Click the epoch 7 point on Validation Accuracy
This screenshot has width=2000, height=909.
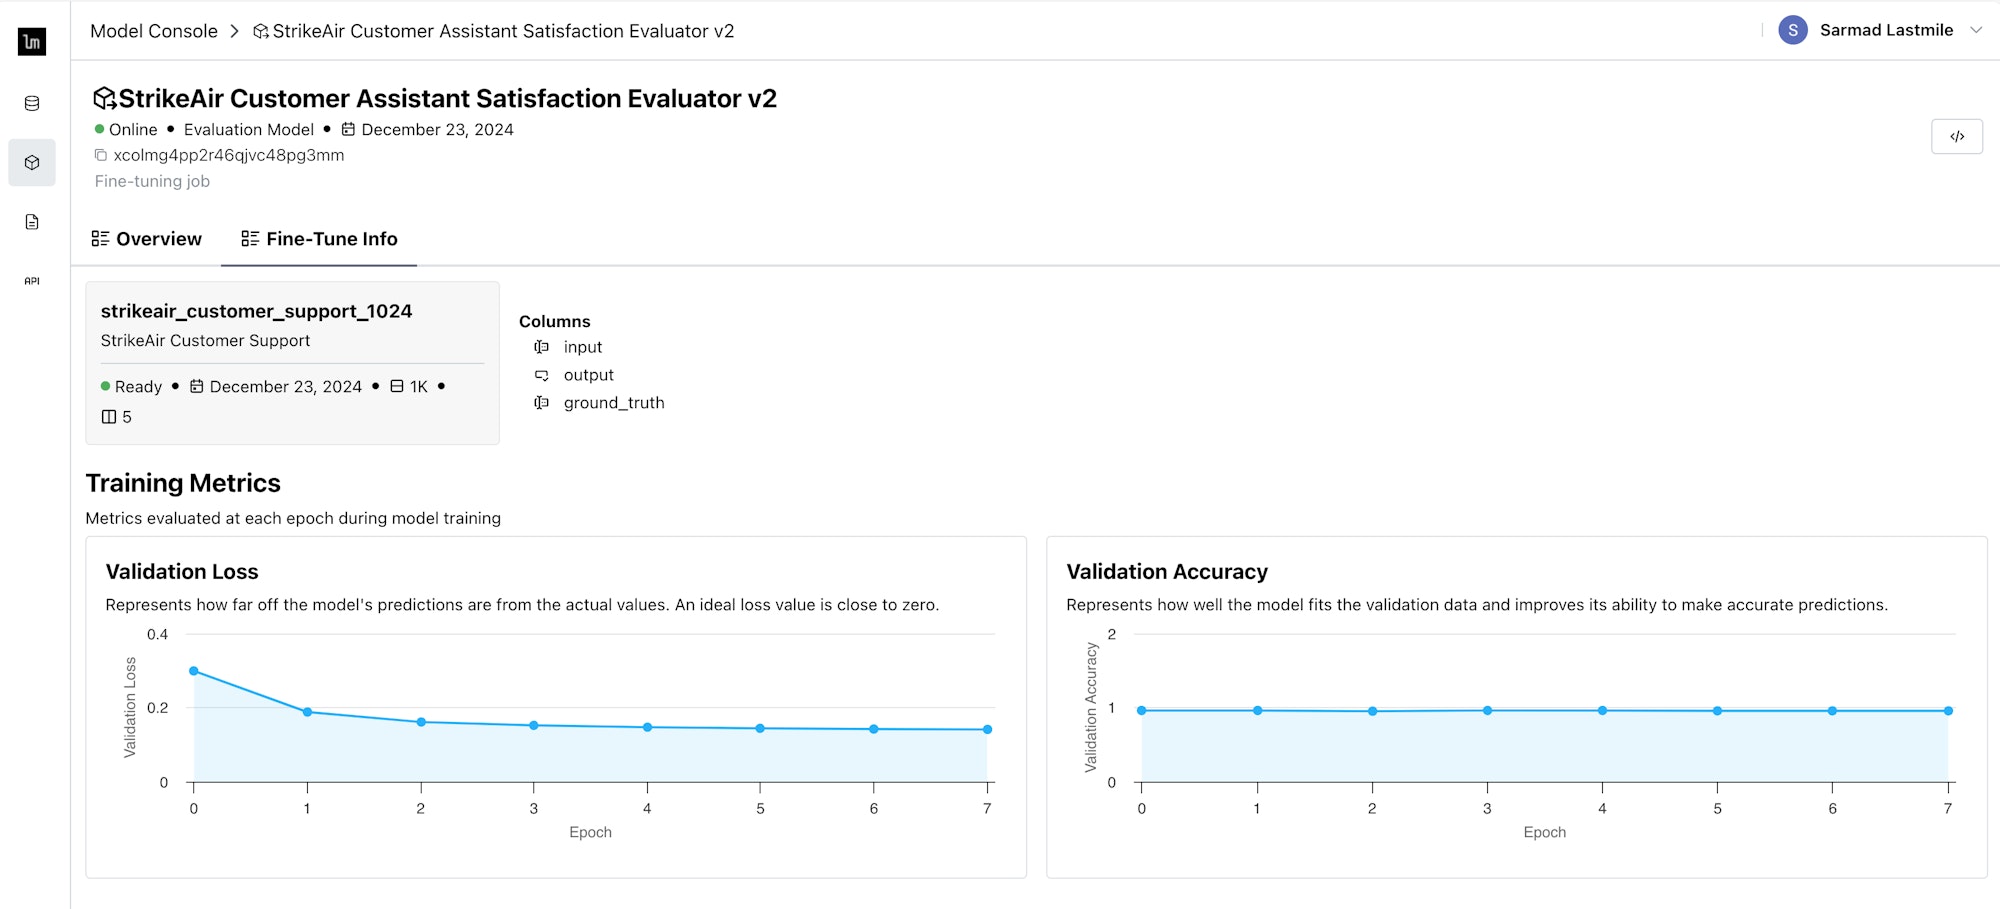tap(1948, 711)
